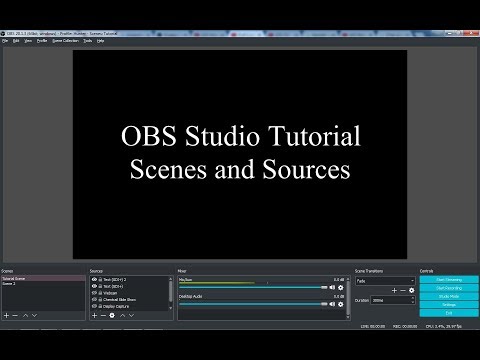The width and height of the screenshot is (480, 360).
Task: Add a new source with the Sources plus icon
Action: 95,315
